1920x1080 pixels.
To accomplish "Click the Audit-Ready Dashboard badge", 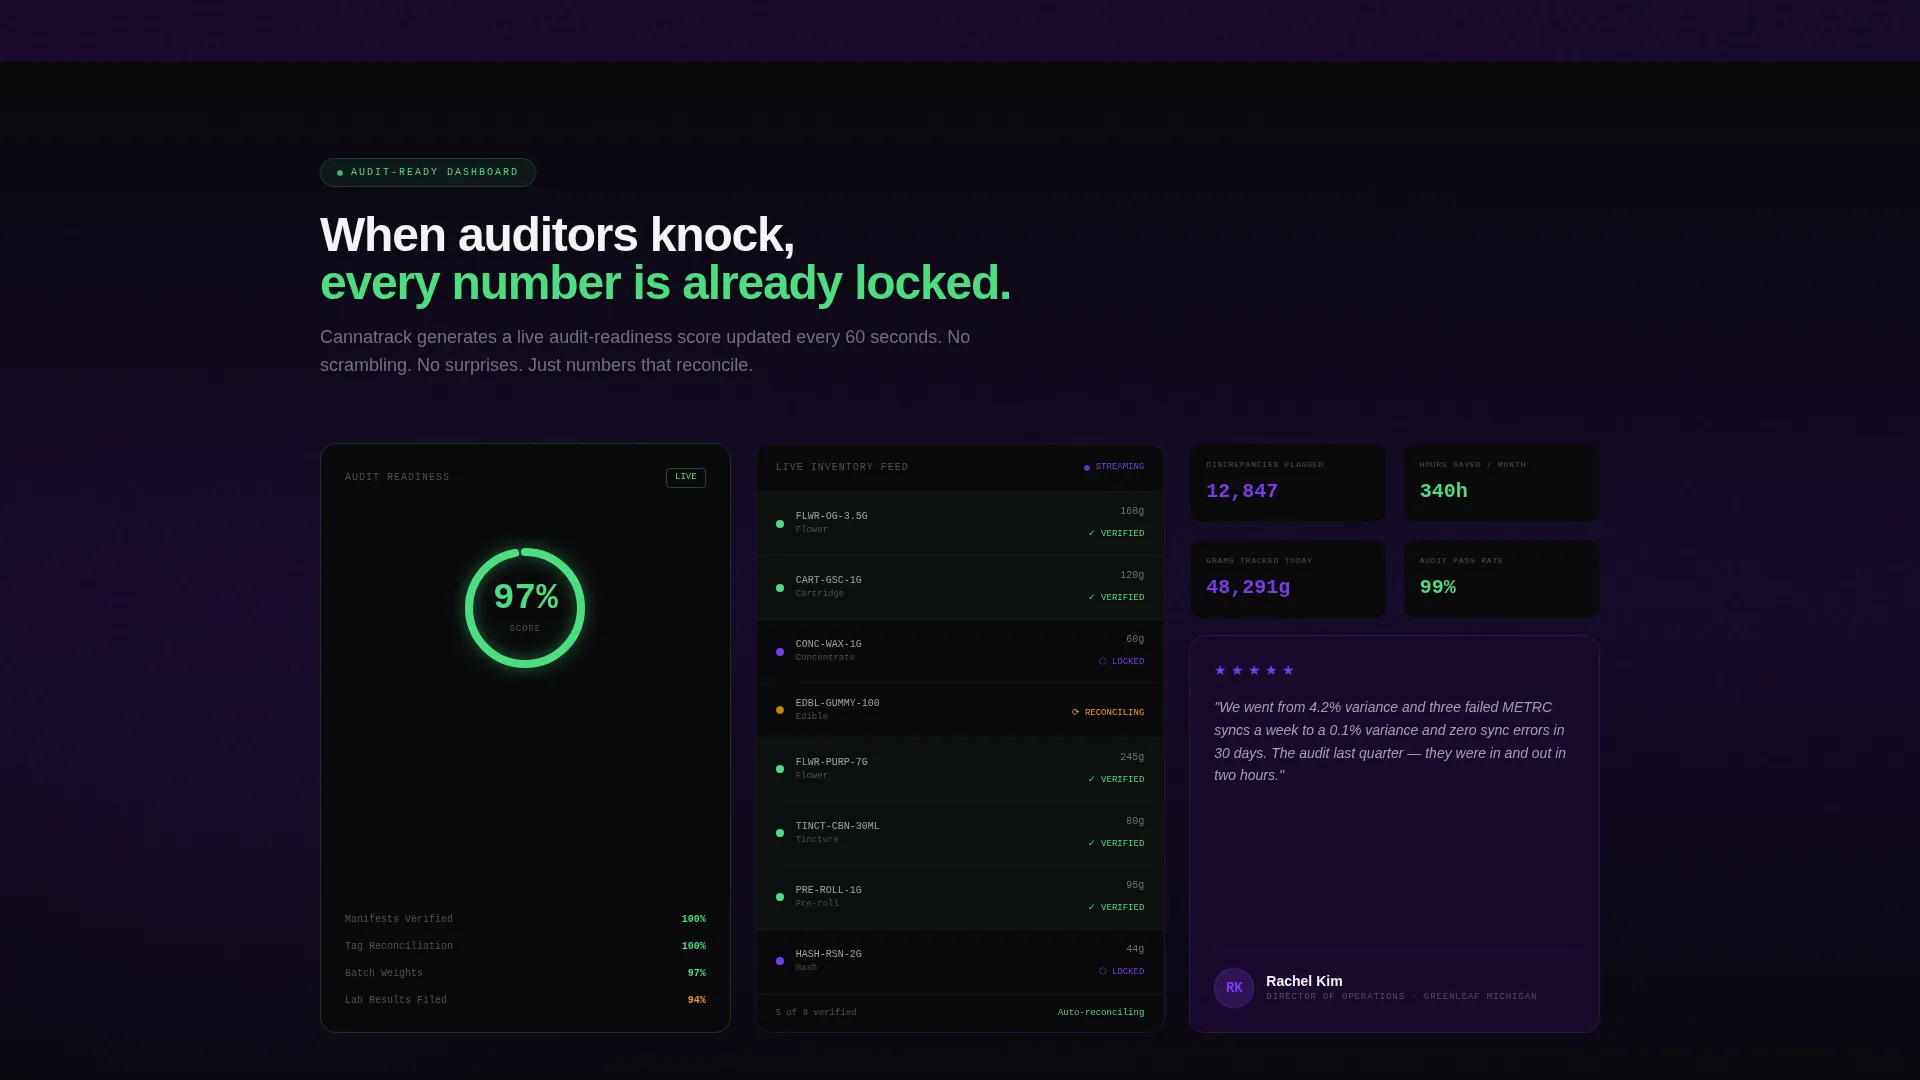I will [x=427, y=172].
